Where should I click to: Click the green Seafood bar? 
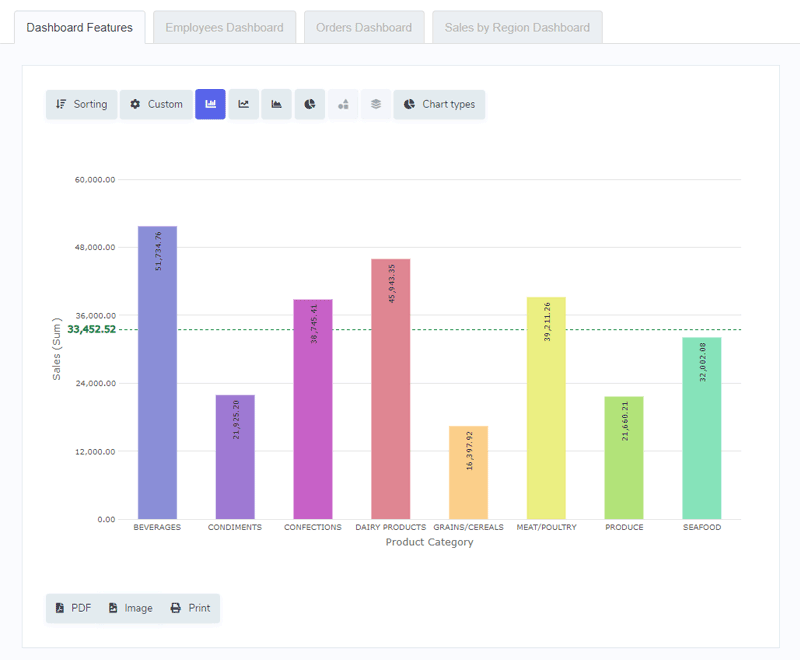click(701, 430)
